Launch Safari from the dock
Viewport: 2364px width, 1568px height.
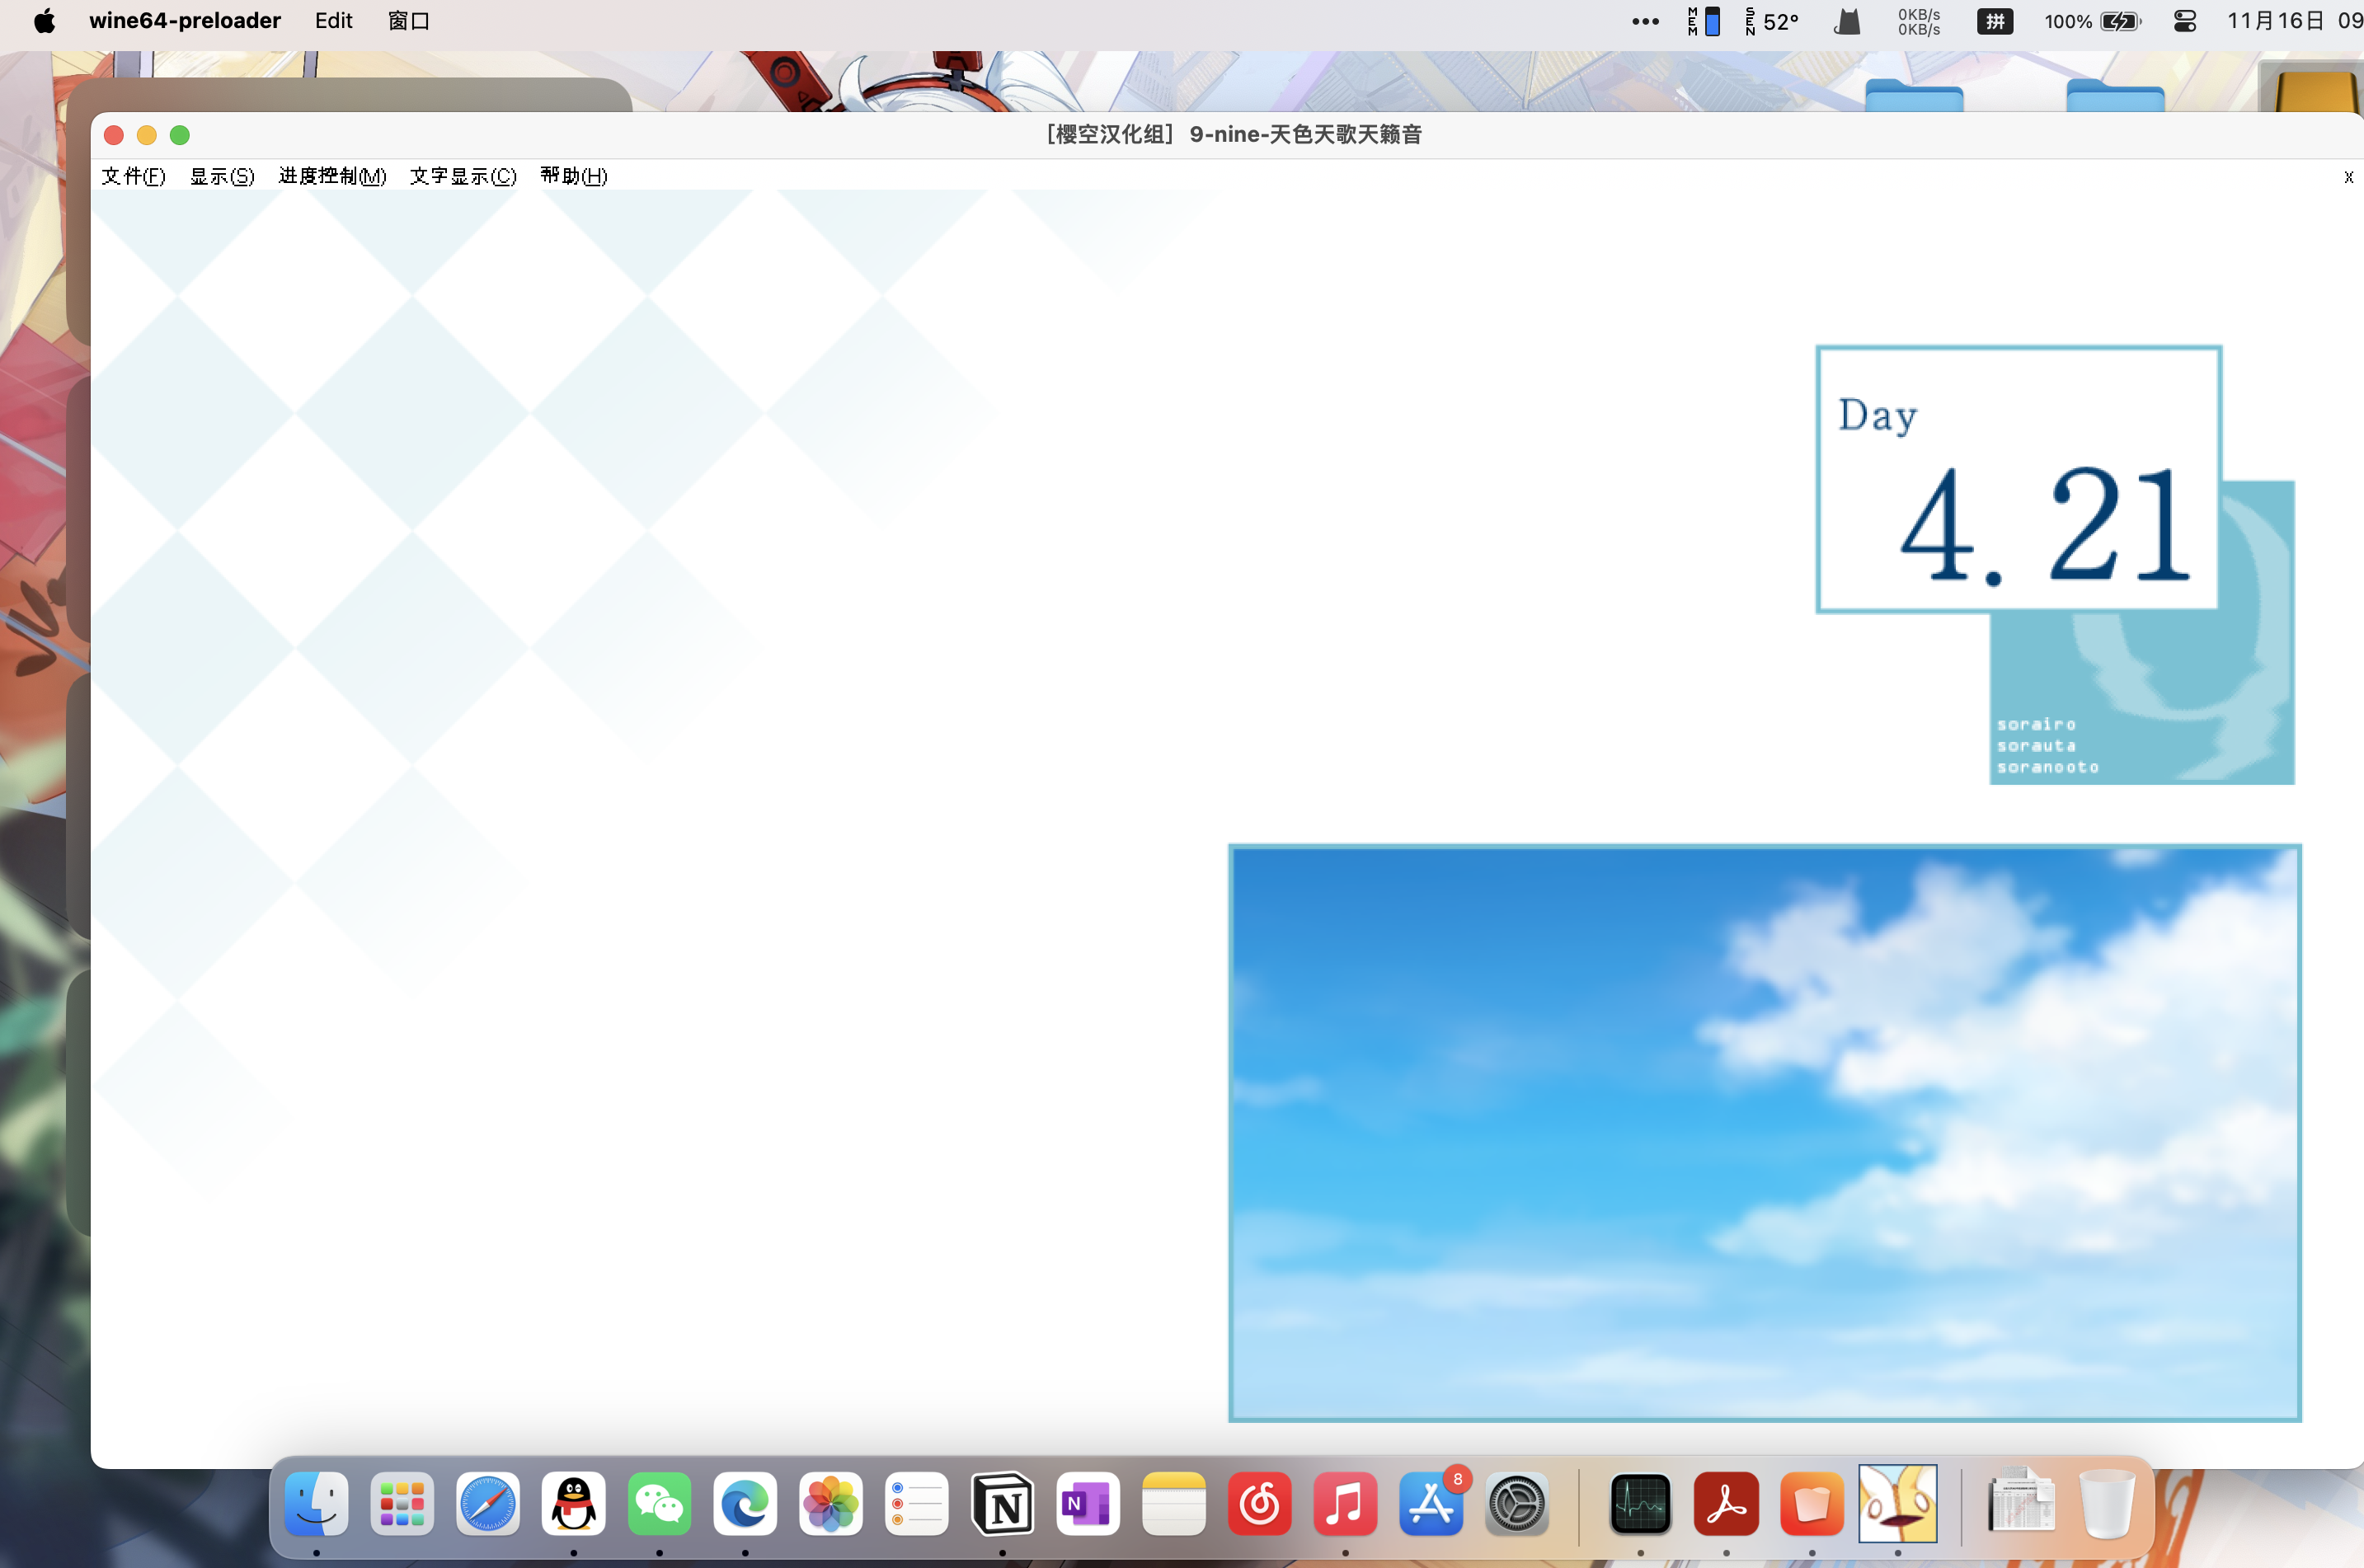tap(488, 1503)
